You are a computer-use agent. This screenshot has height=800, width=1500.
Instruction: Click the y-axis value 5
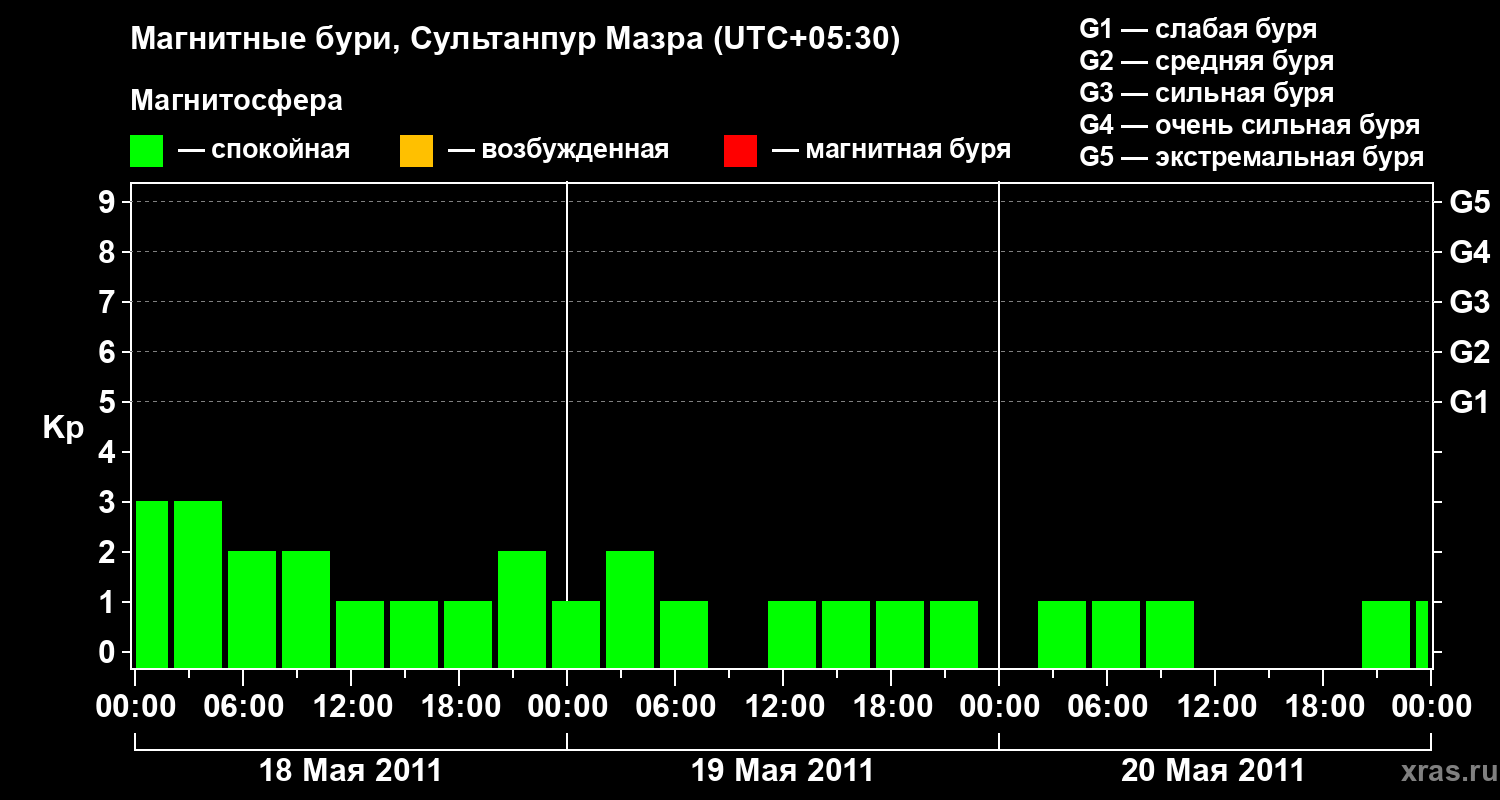coord(108,403)
